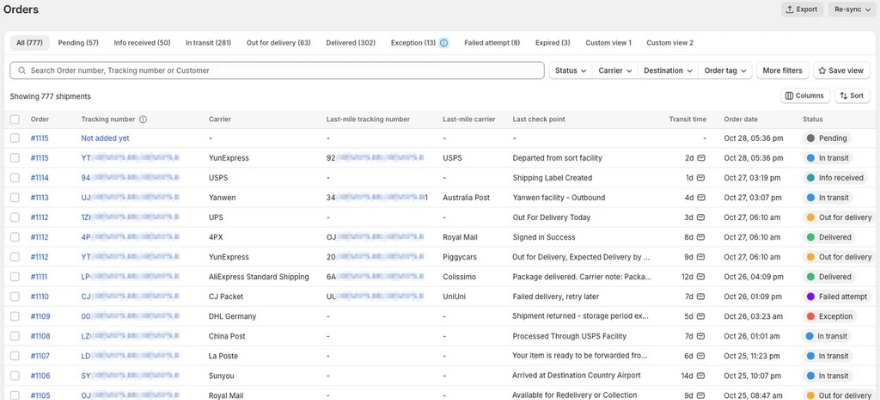Select checkbox for order #1110 CJ Packet
This screenshot has width=880, height=400.
point(15,296)
